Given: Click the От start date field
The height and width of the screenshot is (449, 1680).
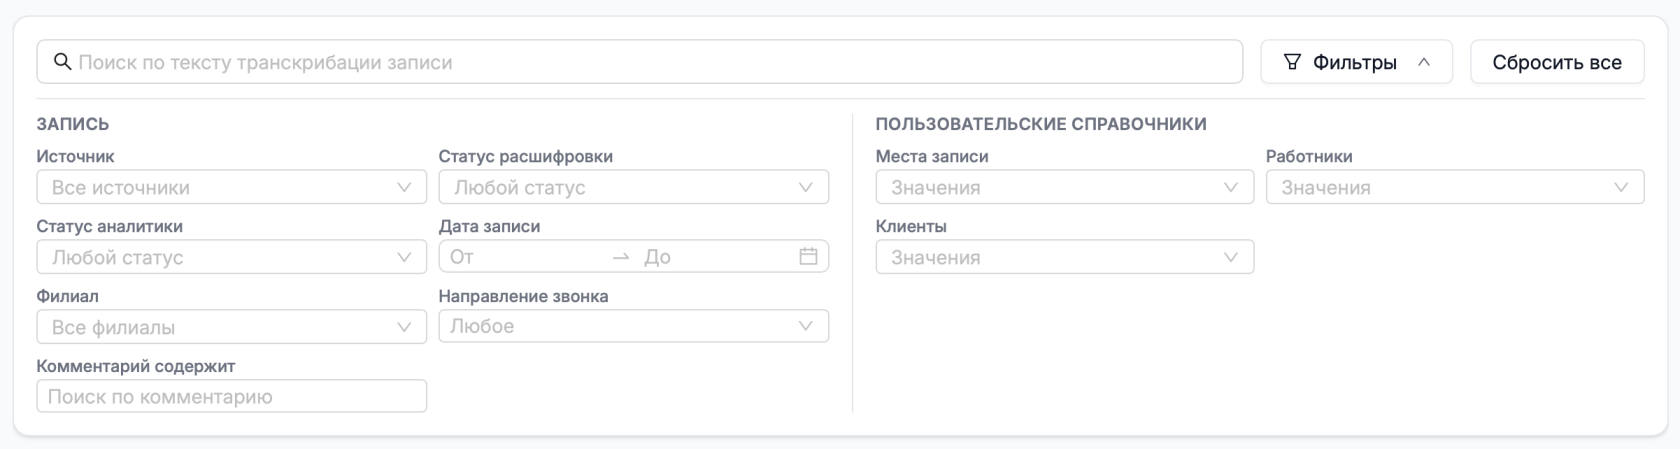Looking at the screenshot, I should pos(525,257).
